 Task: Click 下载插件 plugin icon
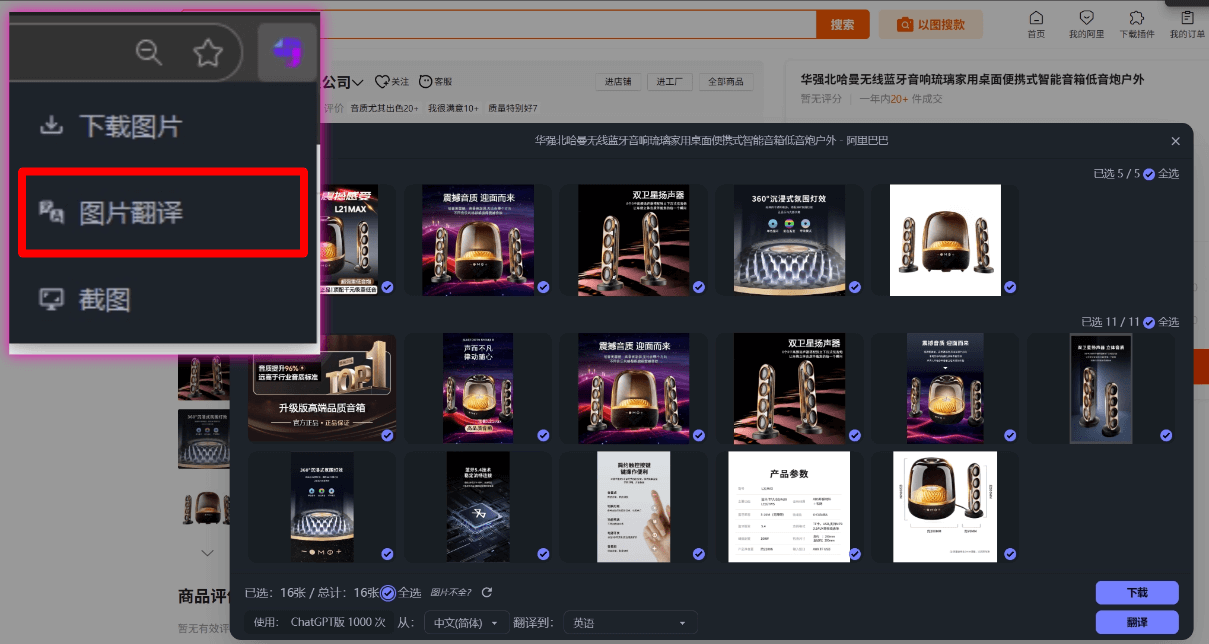coord(1136,25)
